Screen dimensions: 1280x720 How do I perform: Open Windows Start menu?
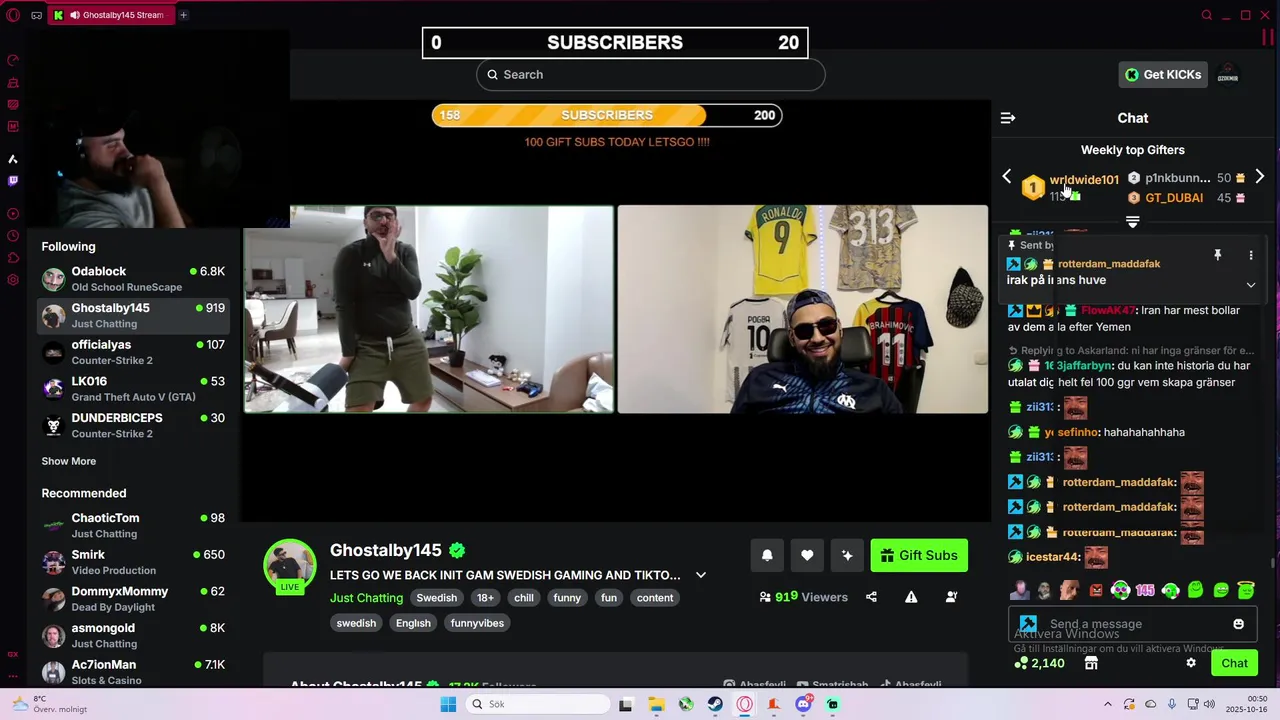pos(448,704)
